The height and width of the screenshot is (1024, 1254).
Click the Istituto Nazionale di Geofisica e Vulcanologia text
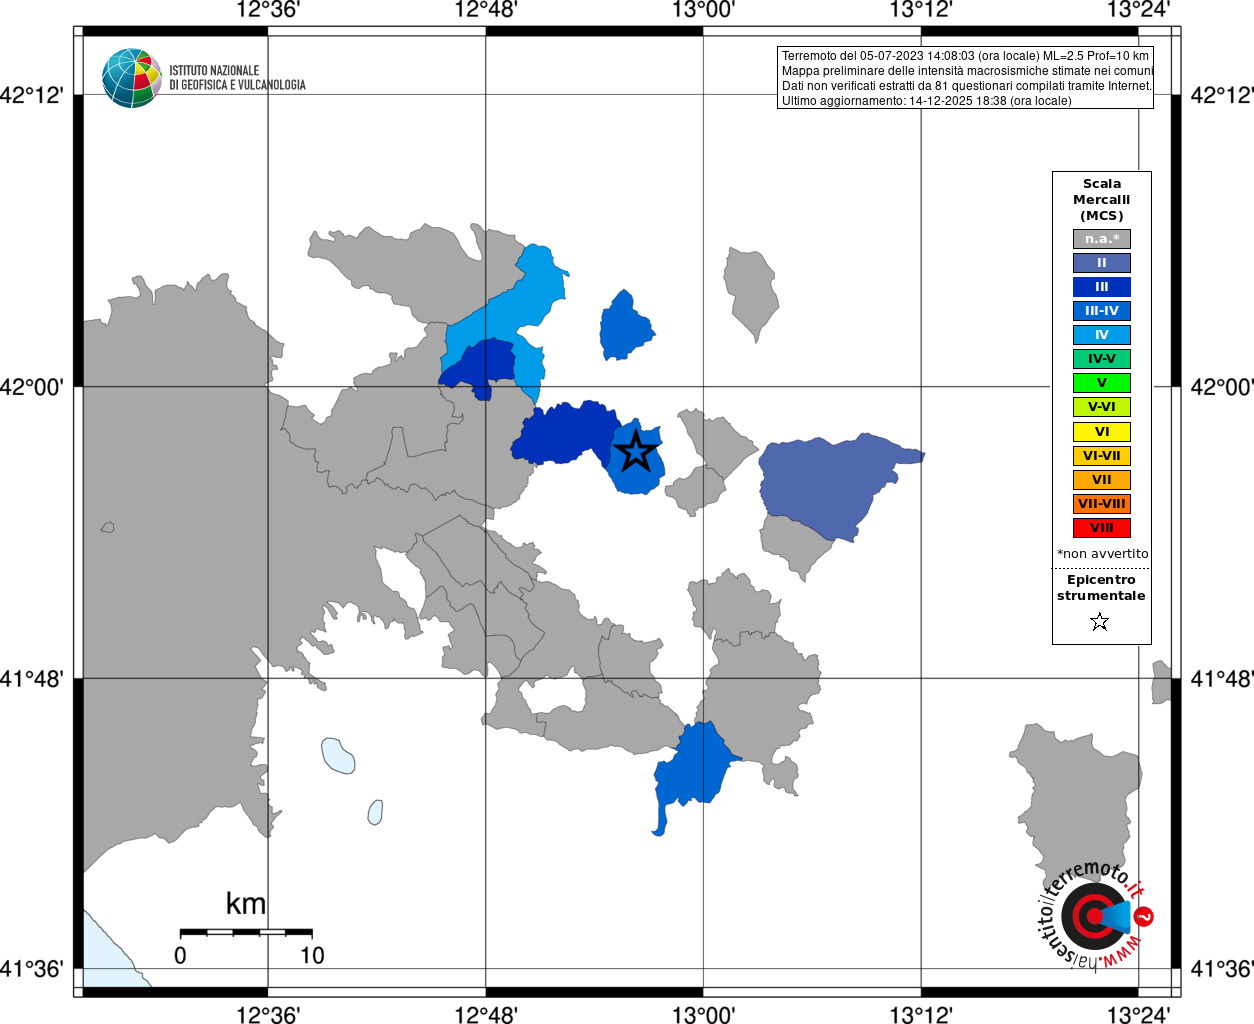[x=237, y=78]
